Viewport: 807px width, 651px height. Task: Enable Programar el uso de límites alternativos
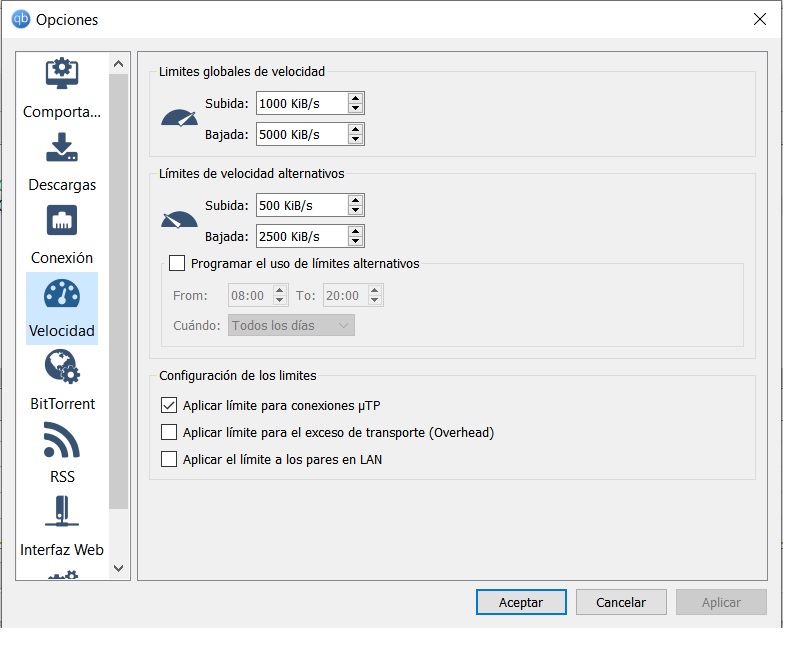tap(178, 264)
